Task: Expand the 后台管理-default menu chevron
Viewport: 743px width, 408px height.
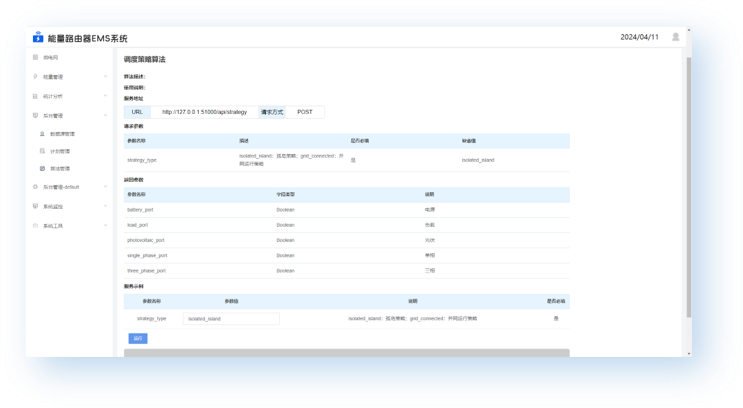Action: (105, 187)
